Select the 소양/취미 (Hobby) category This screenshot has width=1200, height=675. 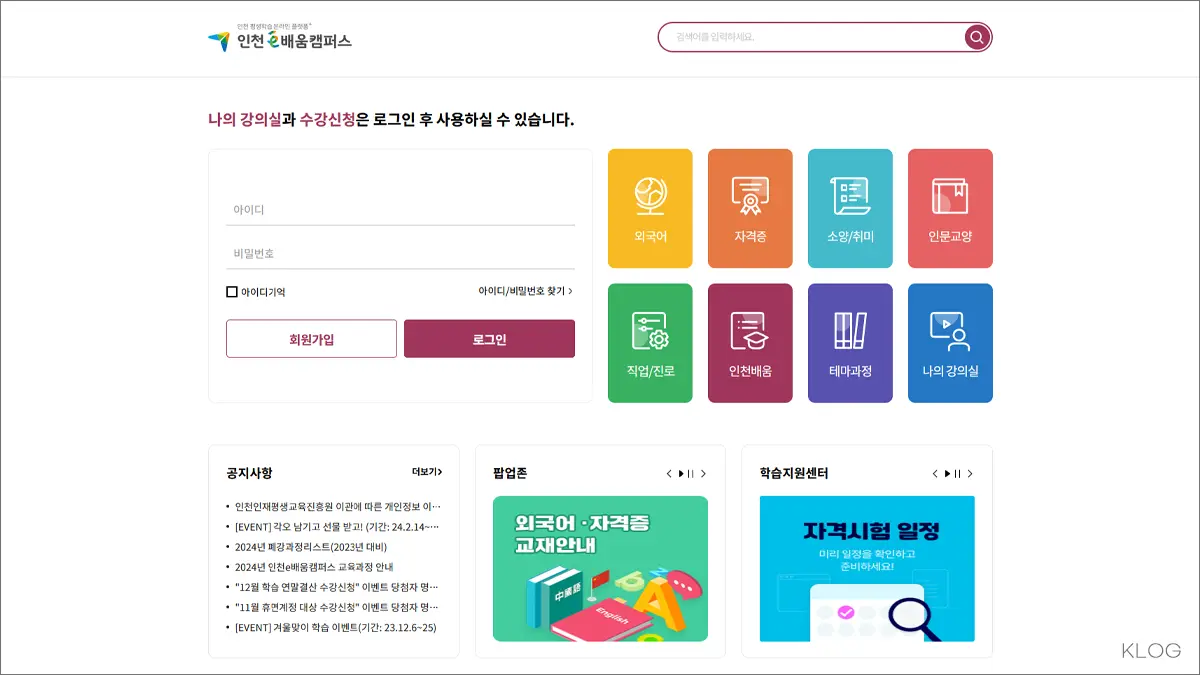click(850, 208)
